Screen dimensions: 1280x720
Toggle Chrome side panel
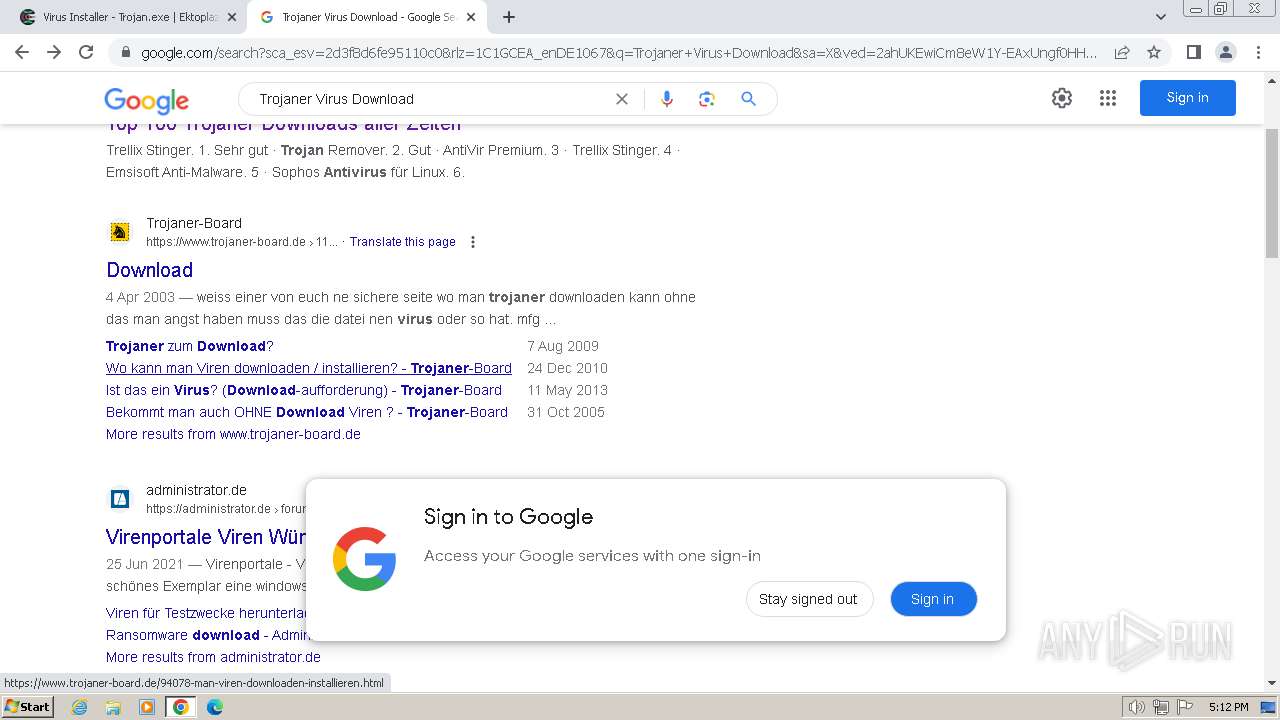[1193, 52]
